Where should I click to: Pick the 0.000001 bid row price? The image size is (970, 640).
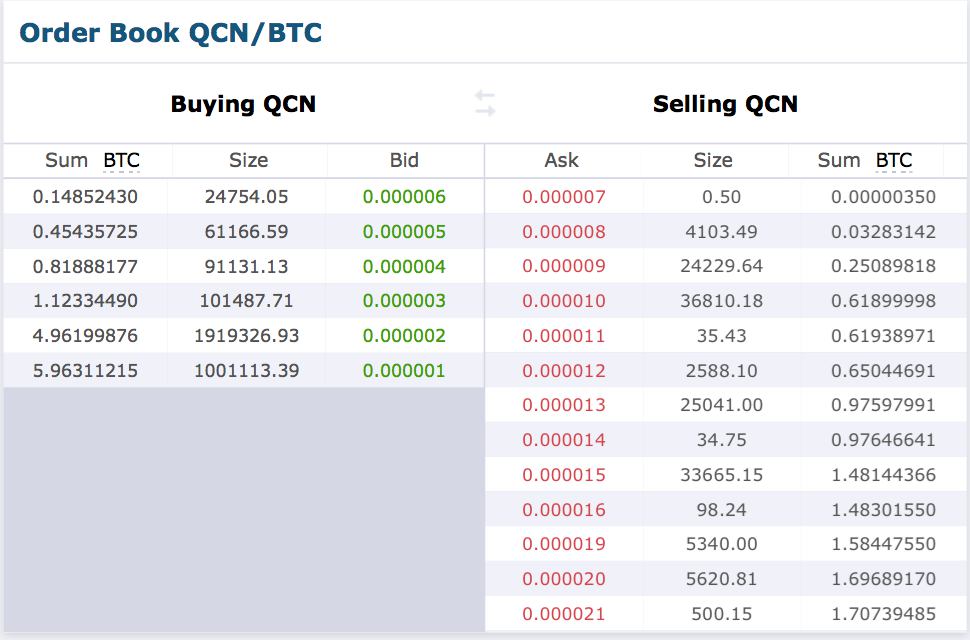[x=404, y=371]
